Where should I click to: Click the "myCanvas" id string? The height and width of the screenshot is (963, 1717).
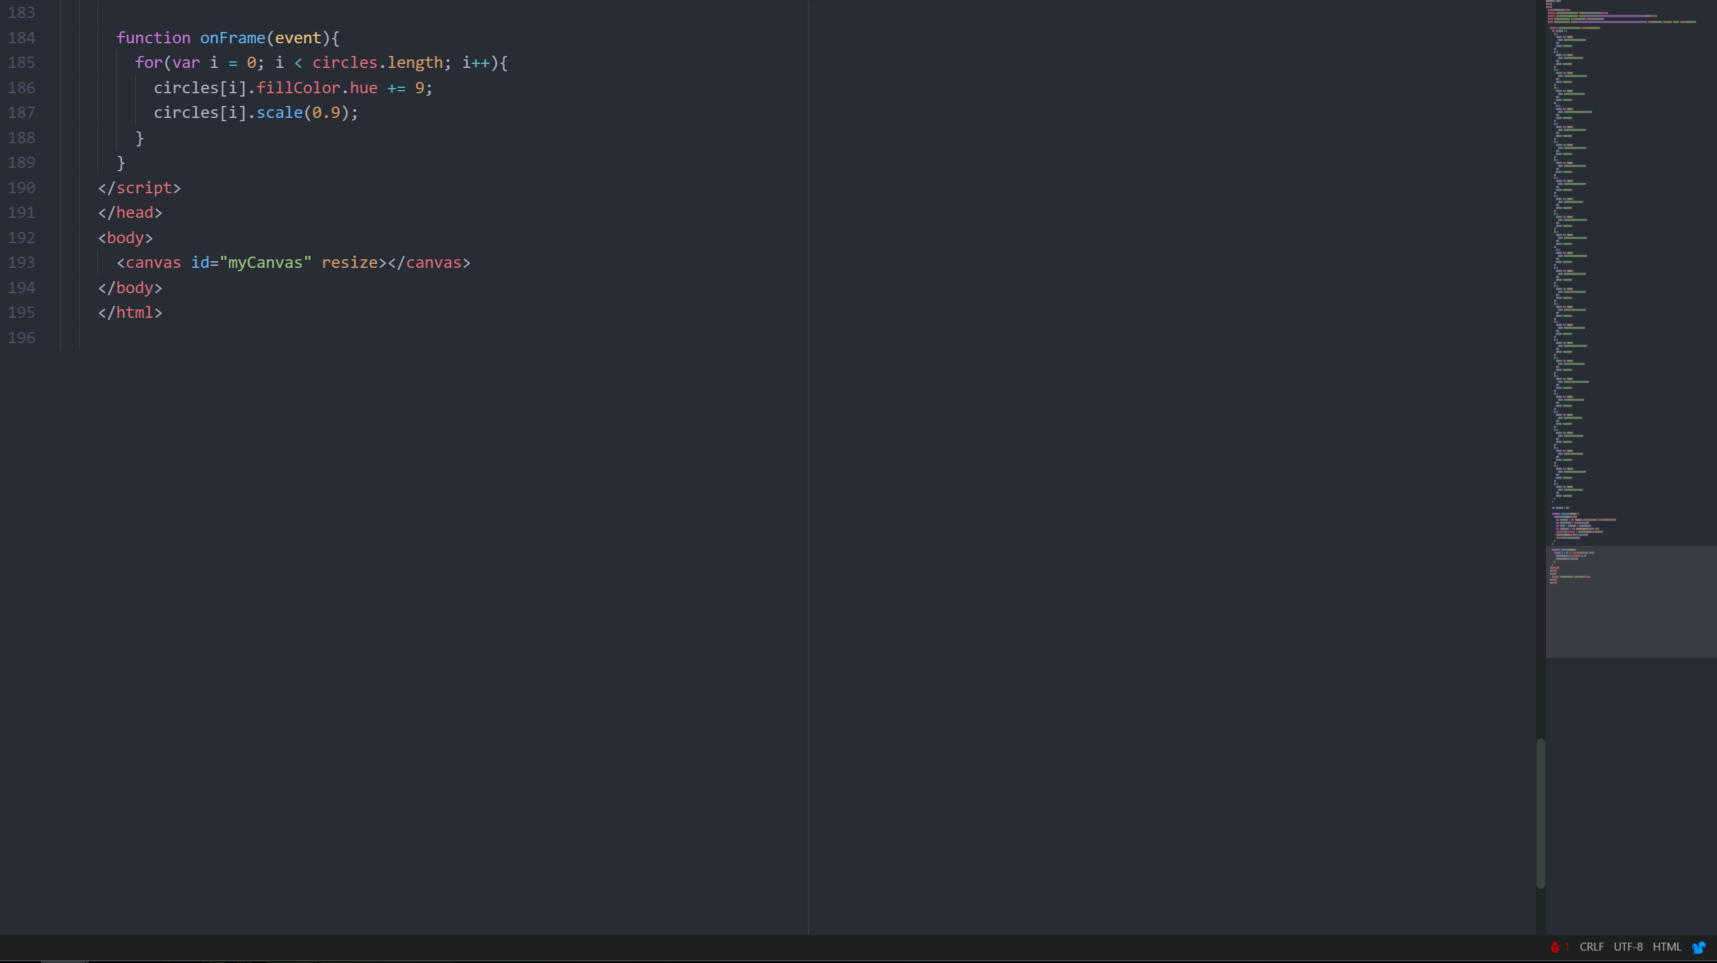tap(265, 263)
